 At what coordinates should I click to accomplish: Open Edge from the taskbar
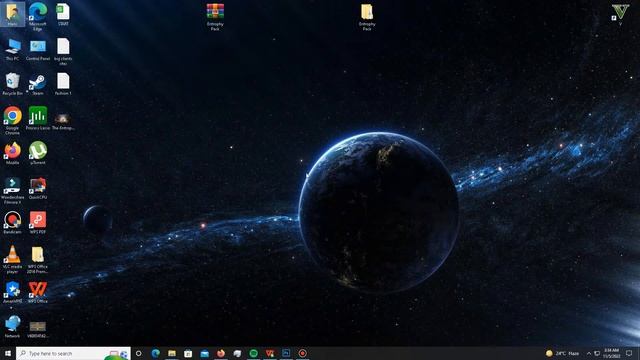156,353
